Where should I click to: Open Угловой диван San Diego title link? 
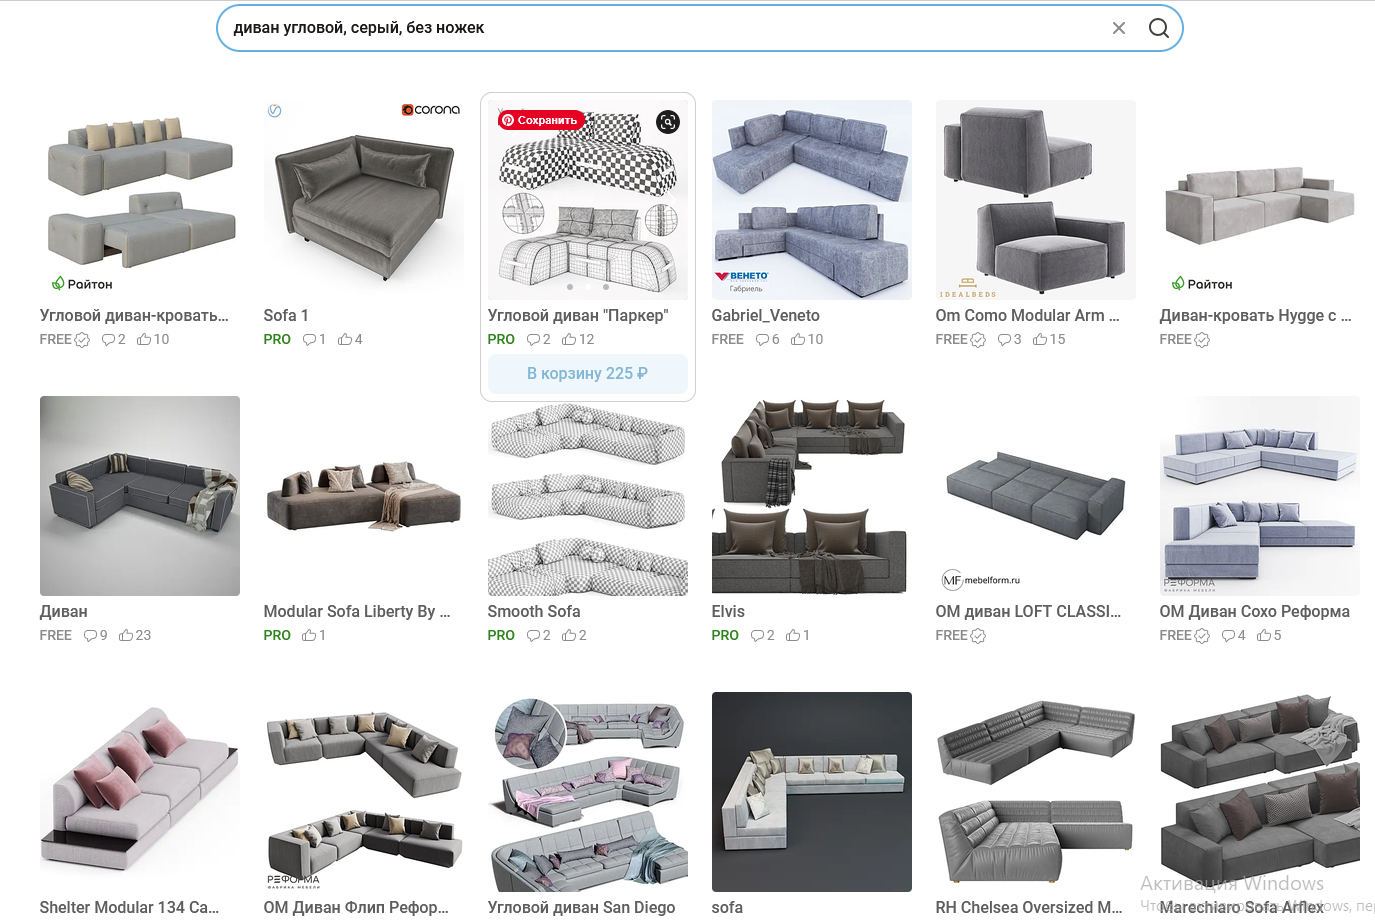581,907
